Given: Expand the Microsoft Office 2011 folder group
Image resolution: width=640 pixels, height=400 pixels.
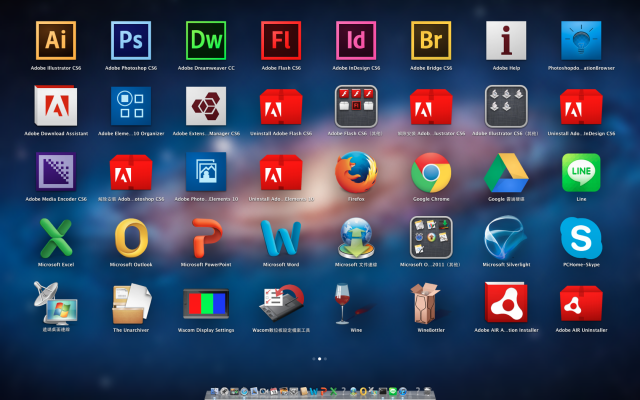Looking at the screenshot, I should [431, 238].
